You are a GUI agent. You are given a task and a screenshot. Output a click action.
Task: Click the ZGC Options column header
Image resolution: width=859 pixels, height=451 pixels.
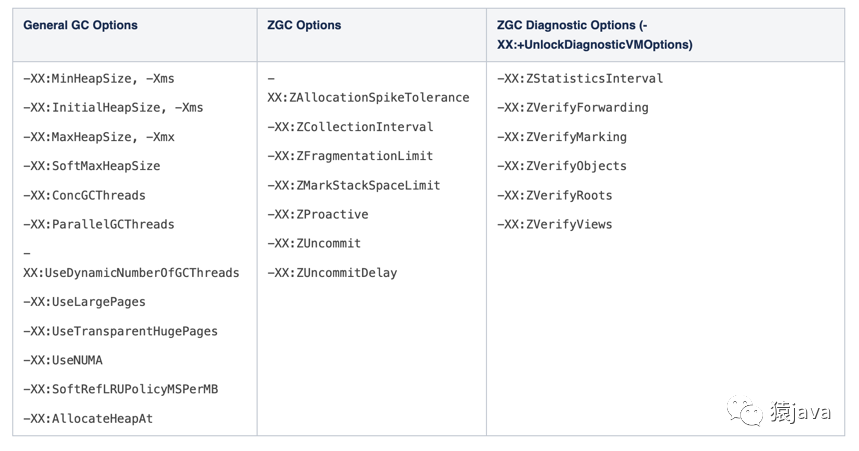tap(304, 25)
